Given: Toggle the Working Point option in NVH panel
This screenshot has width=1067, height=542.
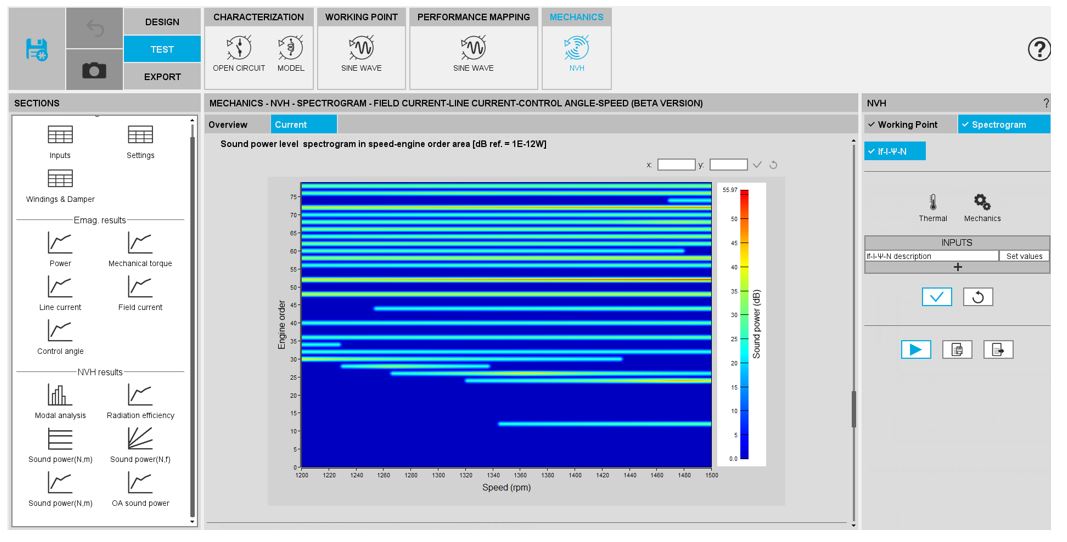Looking at the screenshot, I should point(909,125).
